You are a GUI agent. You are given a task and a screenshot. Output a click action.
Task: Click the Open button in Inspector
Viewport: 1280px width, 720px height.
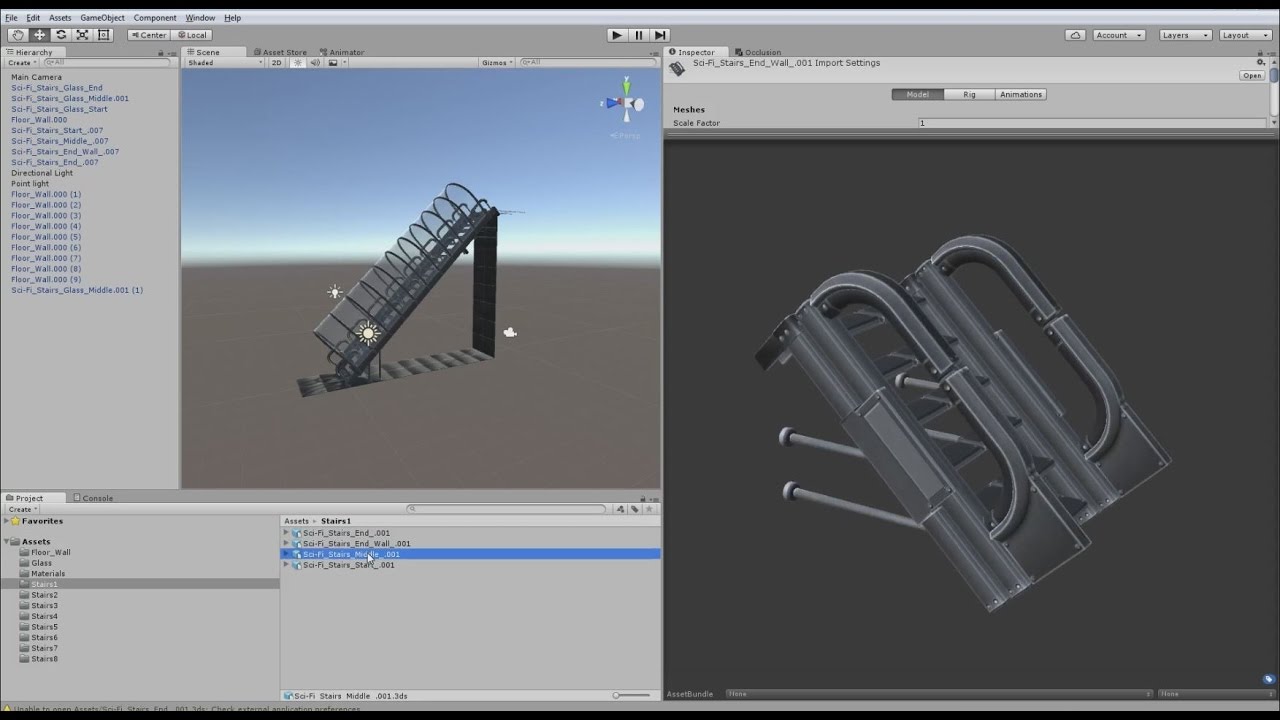pyautogui.click(x=1252, y=75)
